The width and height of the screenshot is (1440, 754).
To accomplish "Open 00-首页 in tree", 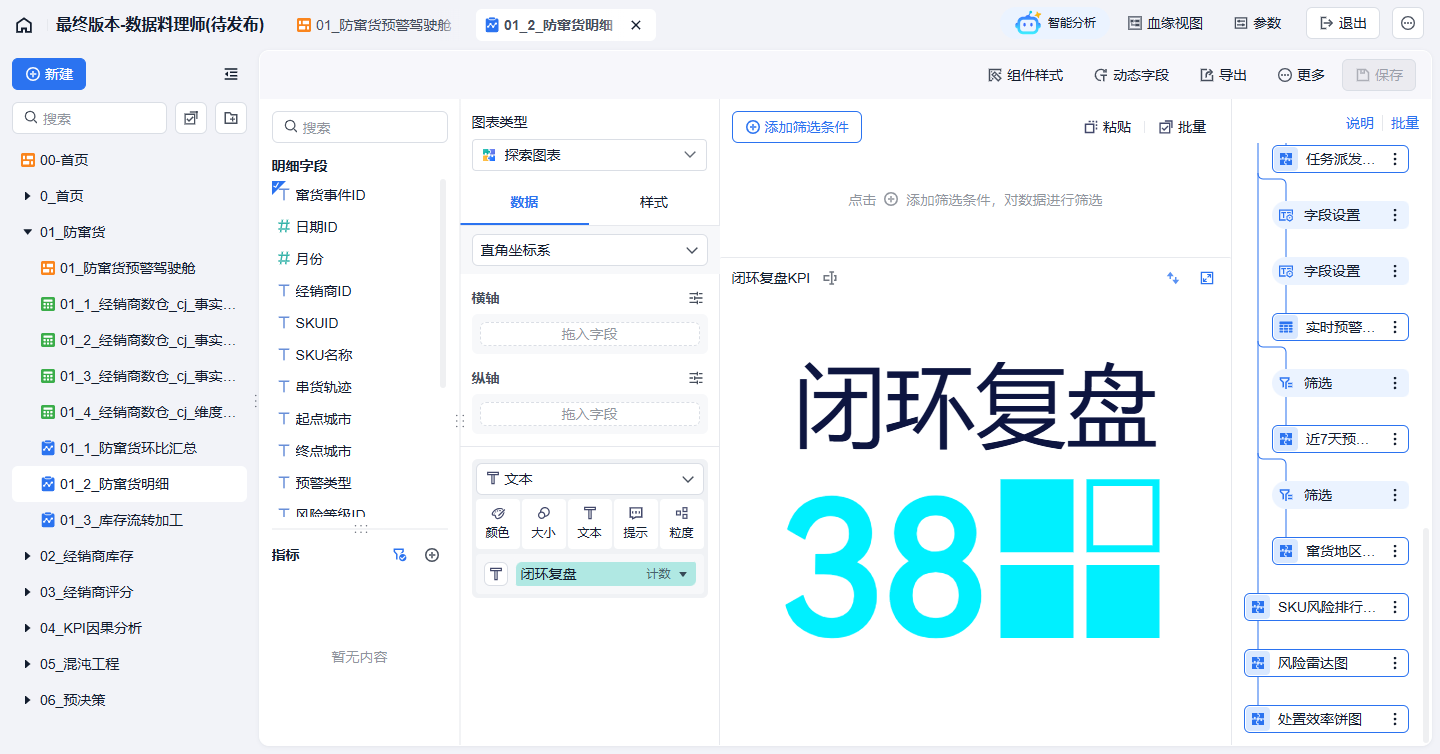I will click(x=129, y=160).
